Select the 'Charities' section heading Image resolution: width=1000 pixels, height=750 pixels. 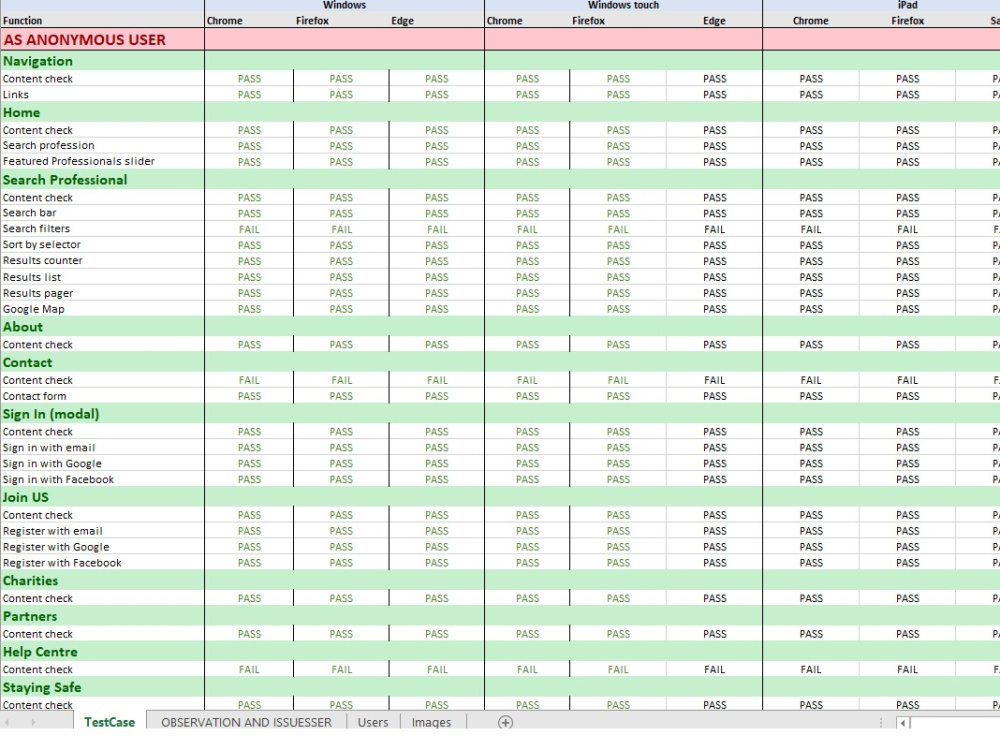pyautogui.click(x=102, y=581)
